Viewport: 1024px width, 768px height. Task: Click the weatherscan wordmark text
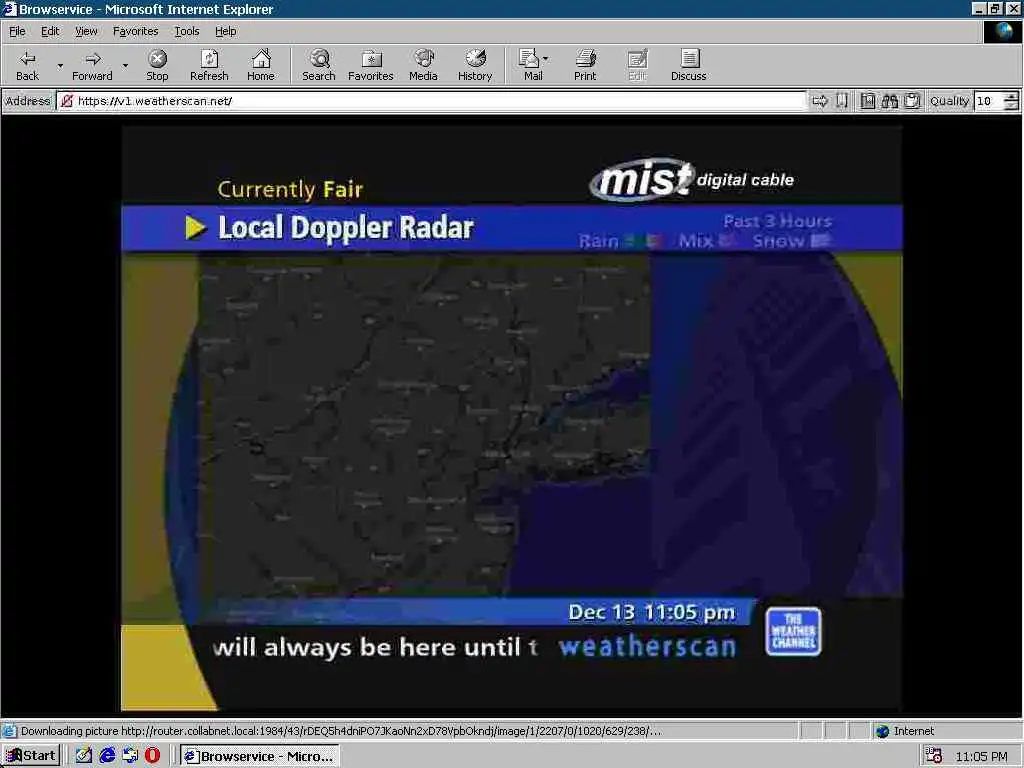click(x=648, y=647)
